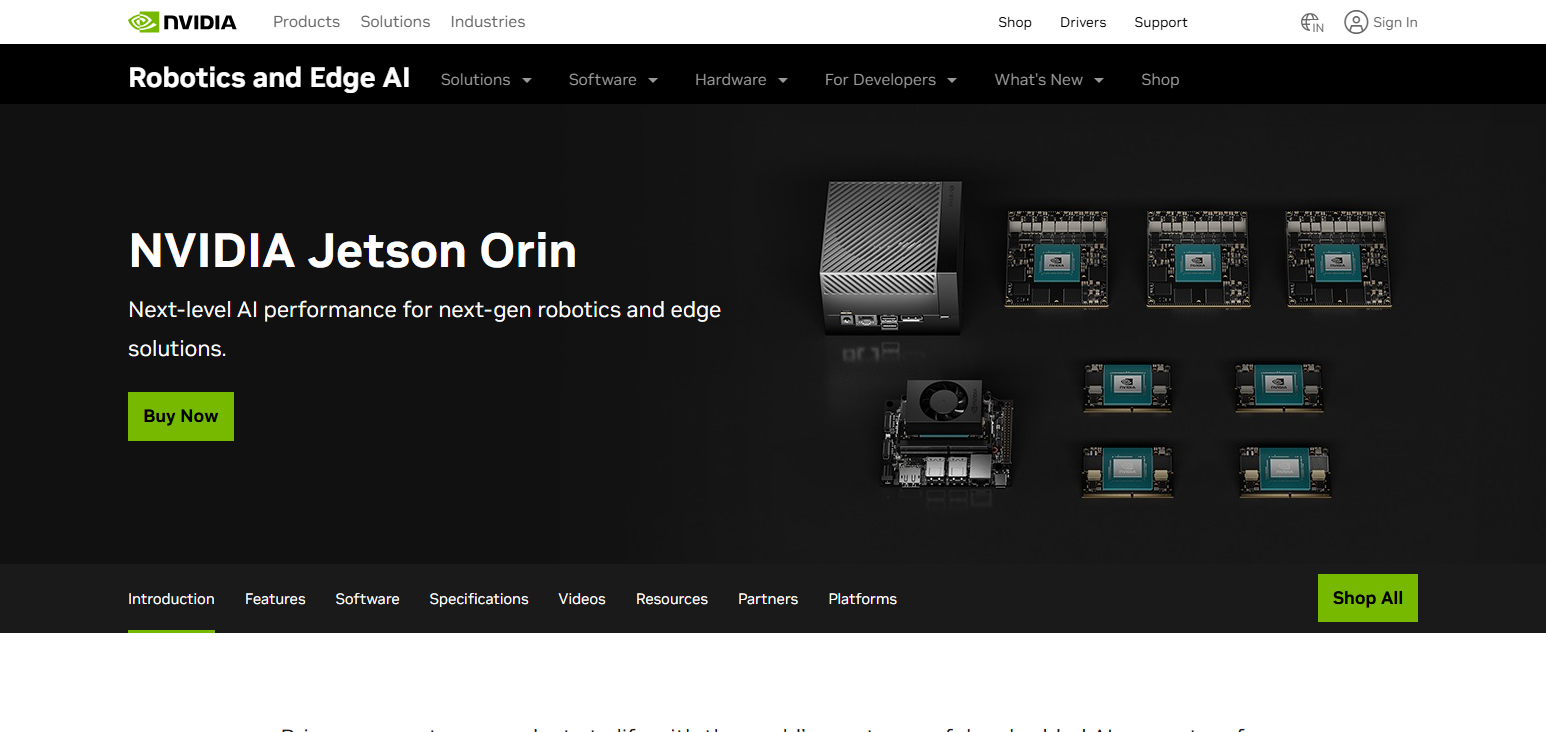Expand the What's New dropdown
This screenshot has height=732, width=1546.
coord(1049,80)
